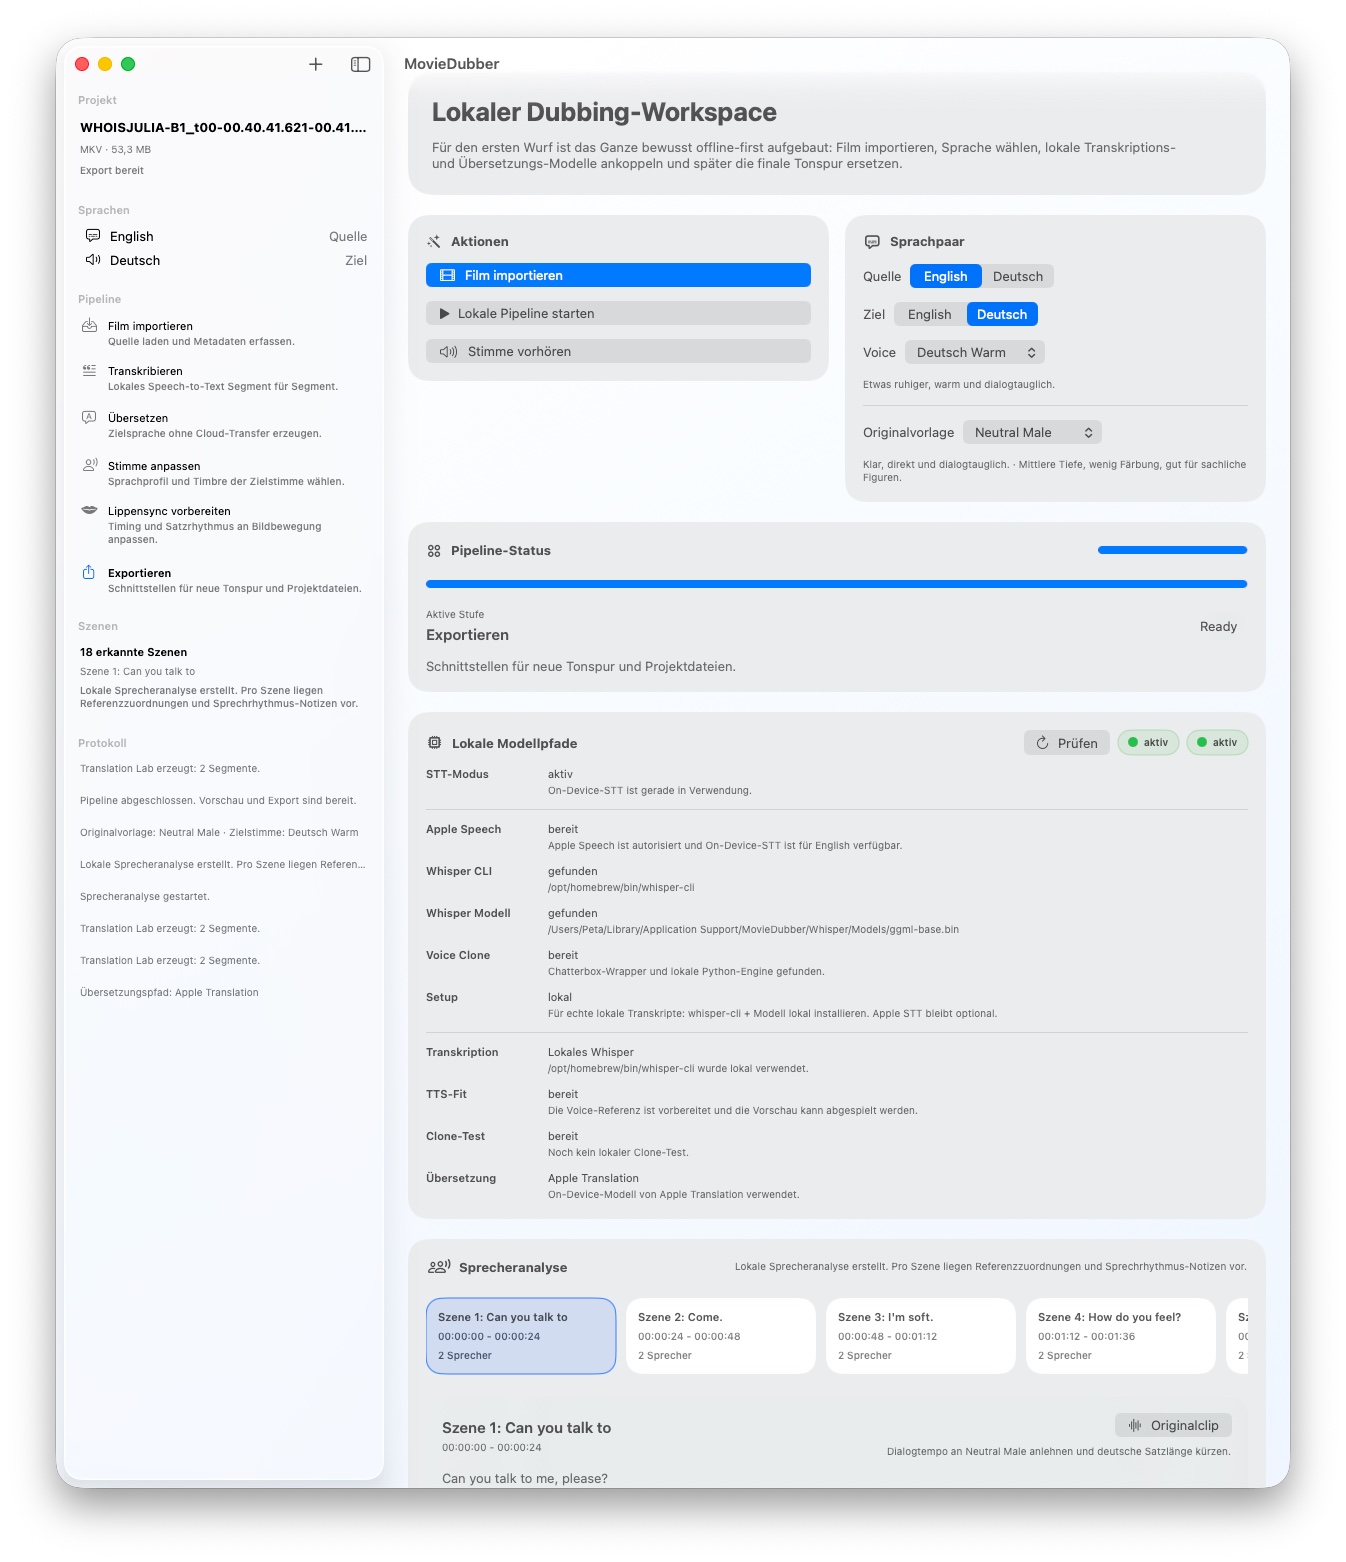Click the Stimme anpassen person icon
The image size is (1346, 1562).
[x=90, y=465]
